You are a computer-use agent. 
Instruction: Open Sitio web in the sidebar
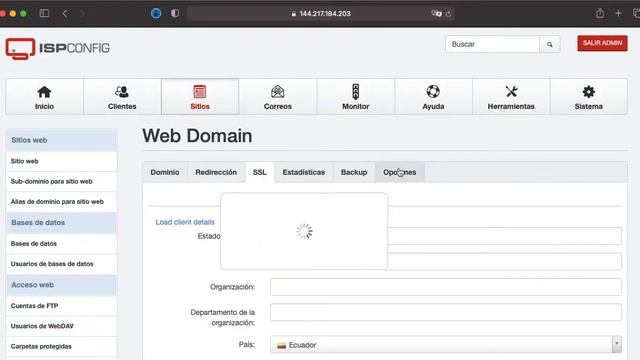[61, 161]
